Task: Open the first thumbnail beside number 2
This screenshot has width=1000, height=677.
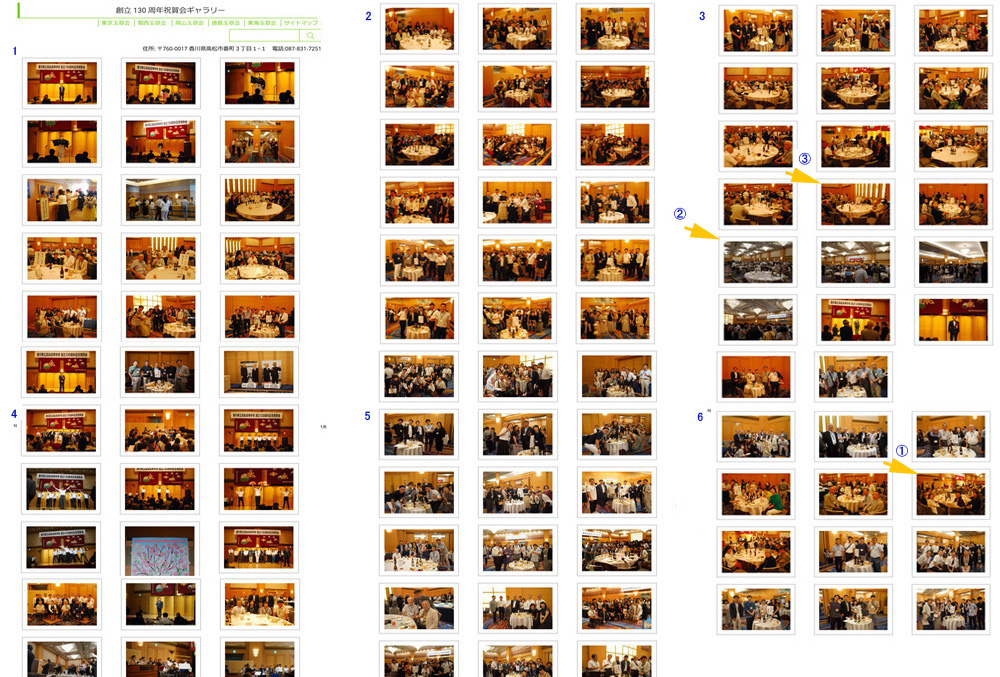Action: pyautogui.click(x=420, y=29)
